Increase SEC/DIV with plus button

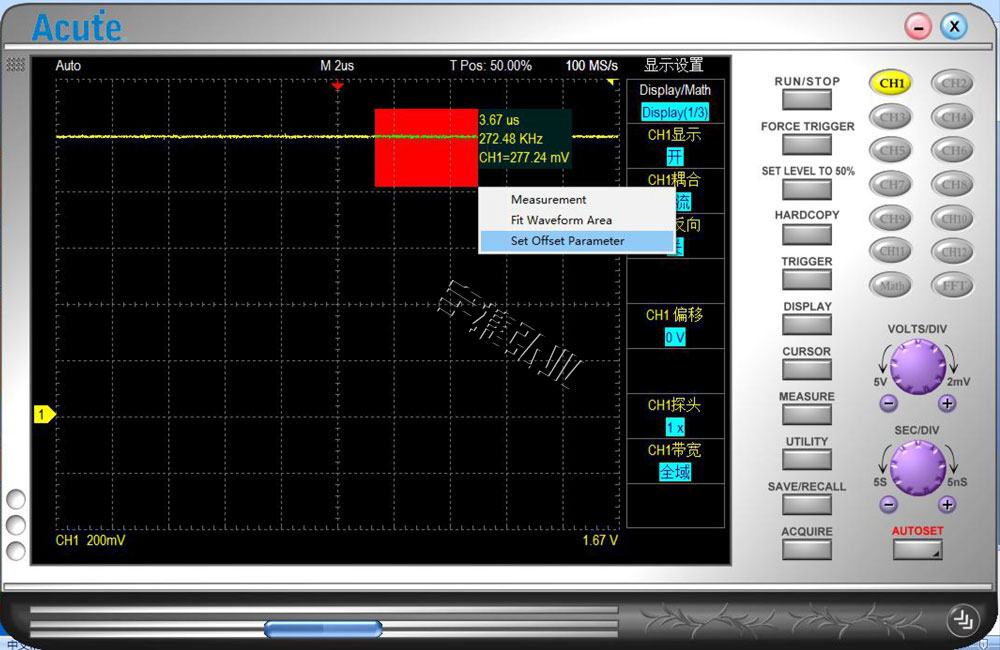(947, 505)
